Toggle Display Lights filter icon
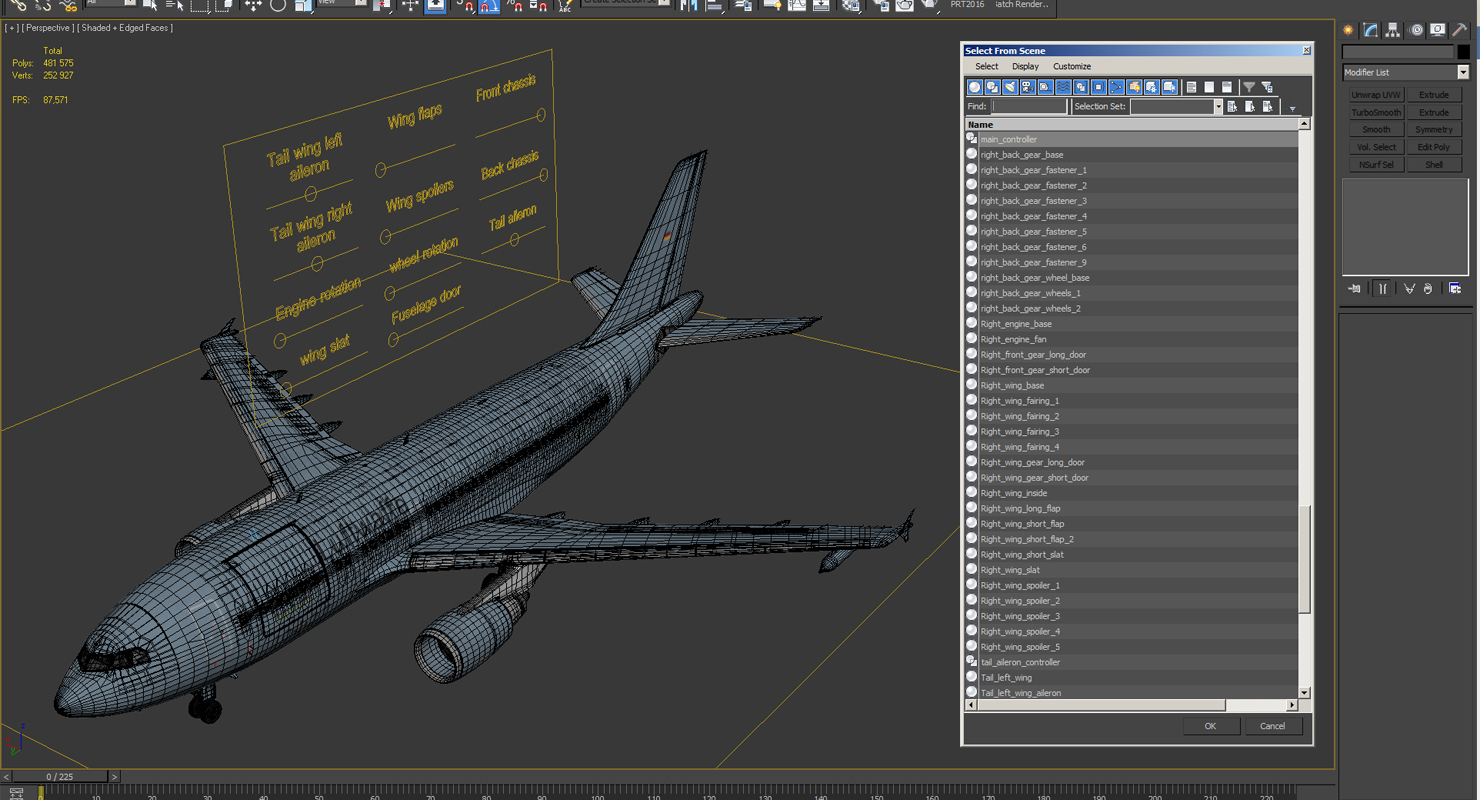 (1010, 87)
